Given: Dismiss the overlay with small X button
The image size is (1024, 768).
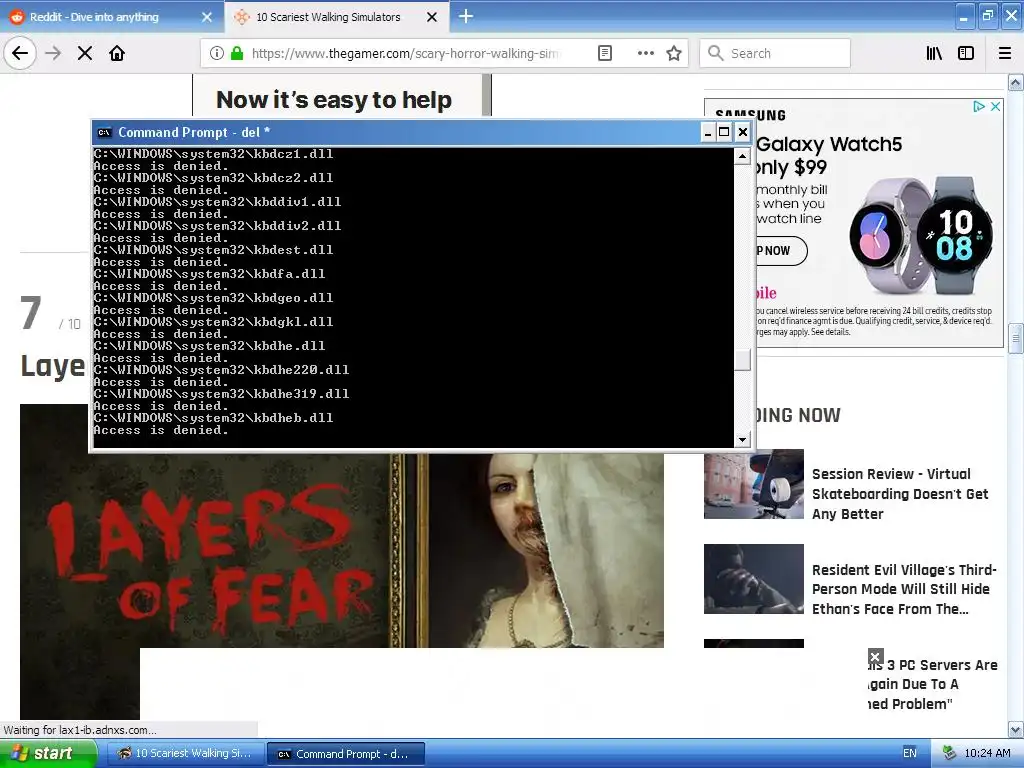Looking at the screenshot, I should [876, 656].
